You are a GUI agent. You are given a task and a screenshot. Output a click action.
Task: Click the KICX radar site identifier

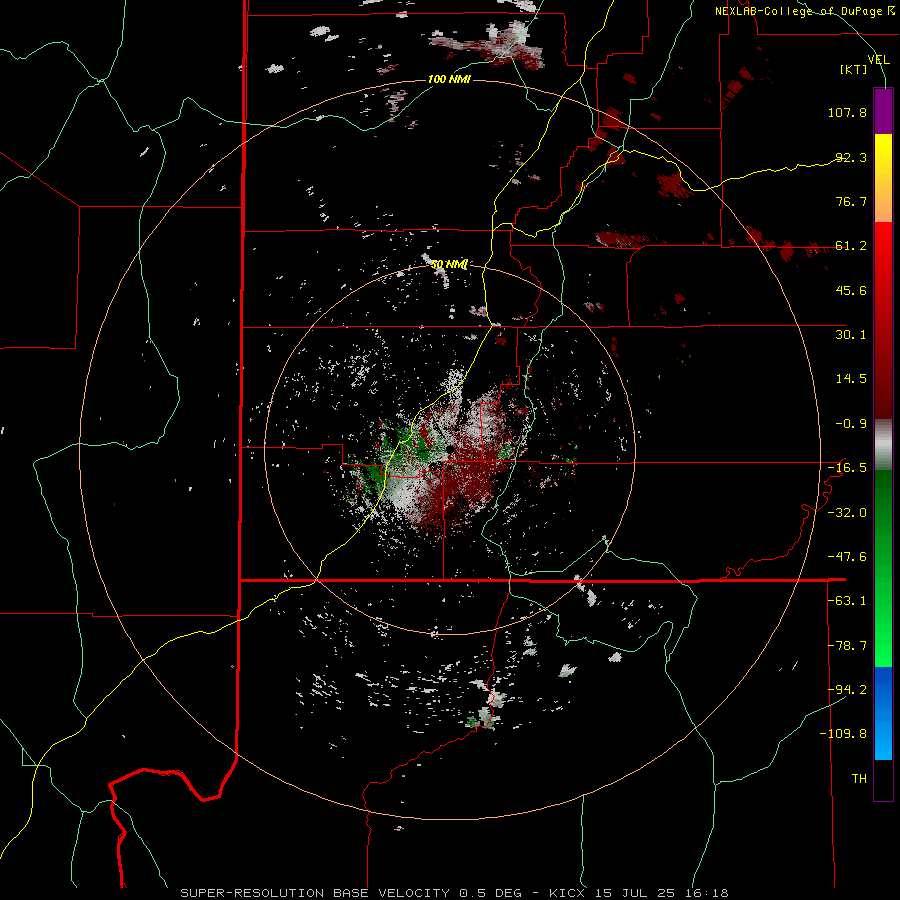[x=567, y=893]
